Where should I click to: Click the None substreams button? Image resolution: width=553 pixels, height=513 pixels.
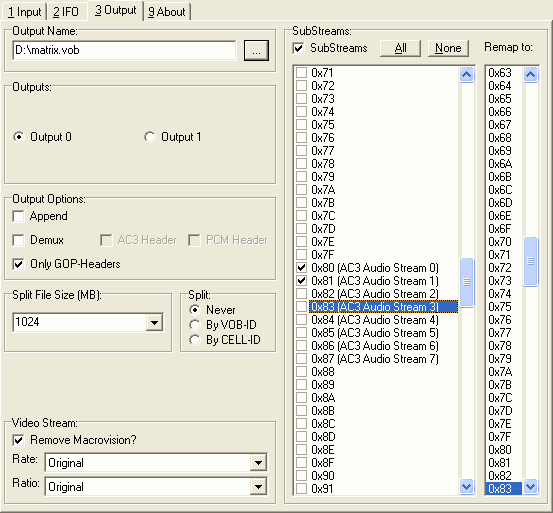(x=448, y=48)
